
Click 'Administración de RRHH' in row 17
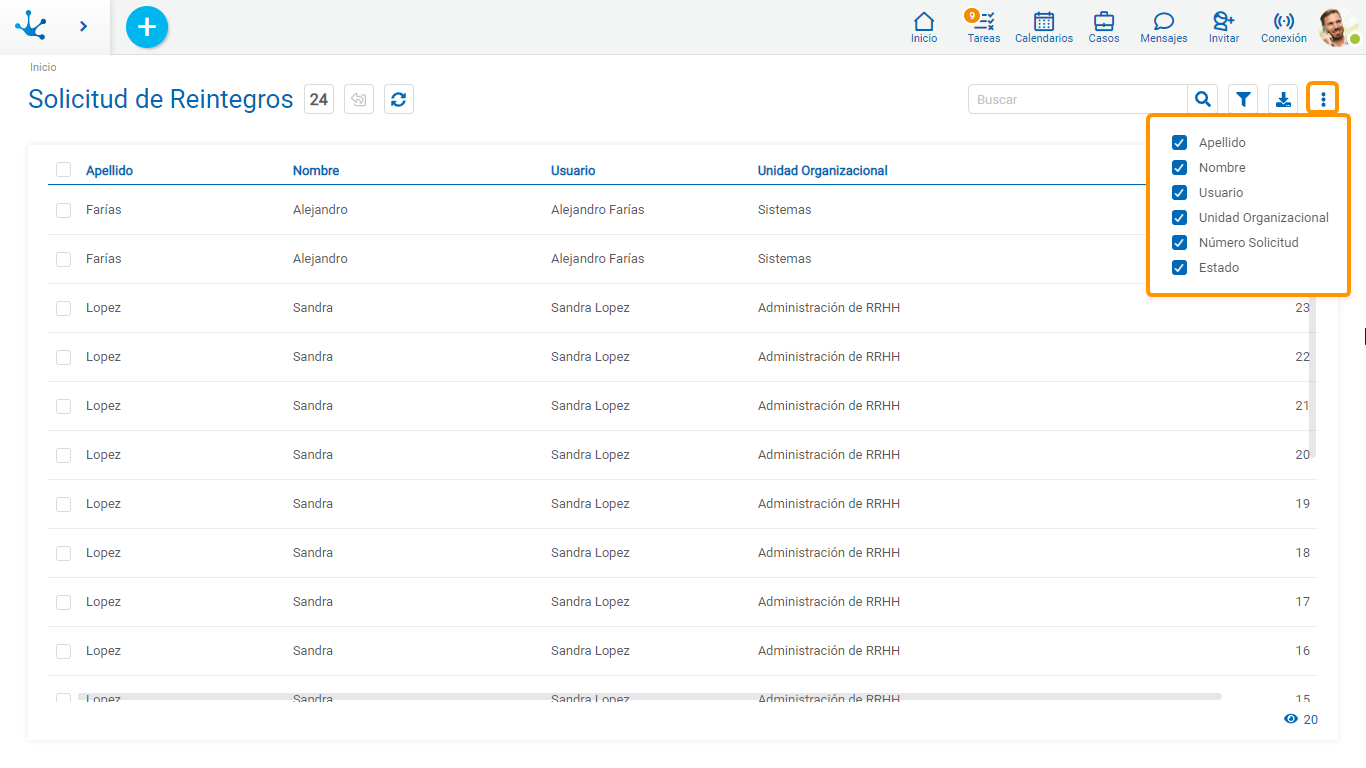click(829, 602)
